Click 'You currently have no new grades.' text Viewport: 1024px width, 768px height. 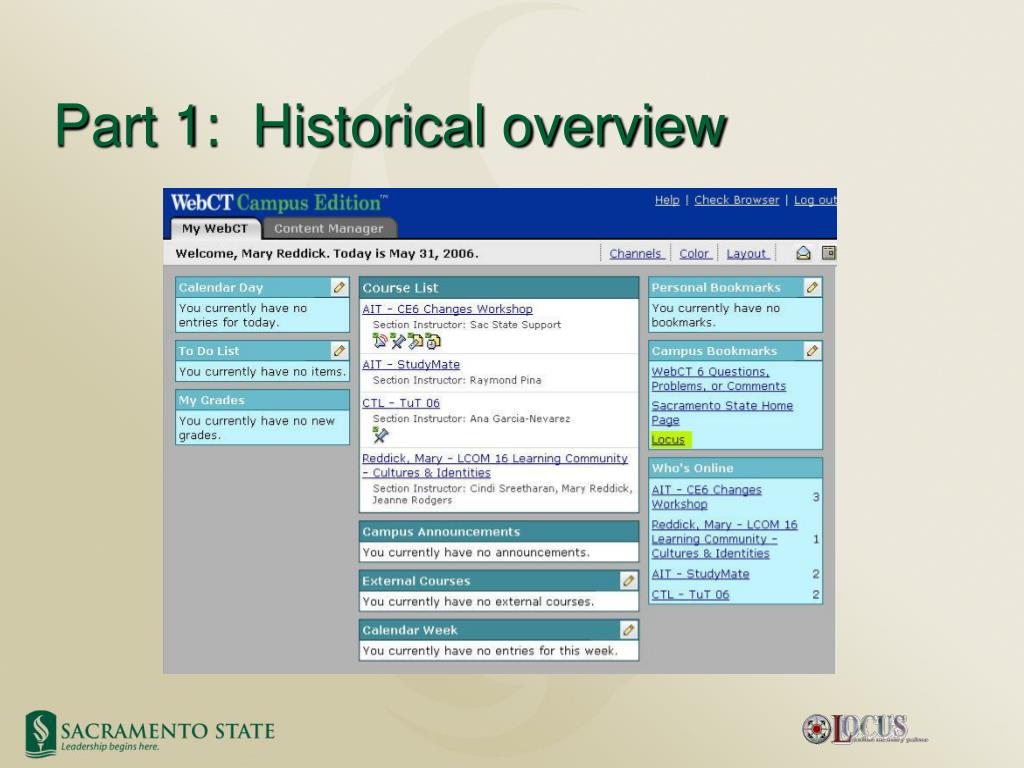point(257,428)
